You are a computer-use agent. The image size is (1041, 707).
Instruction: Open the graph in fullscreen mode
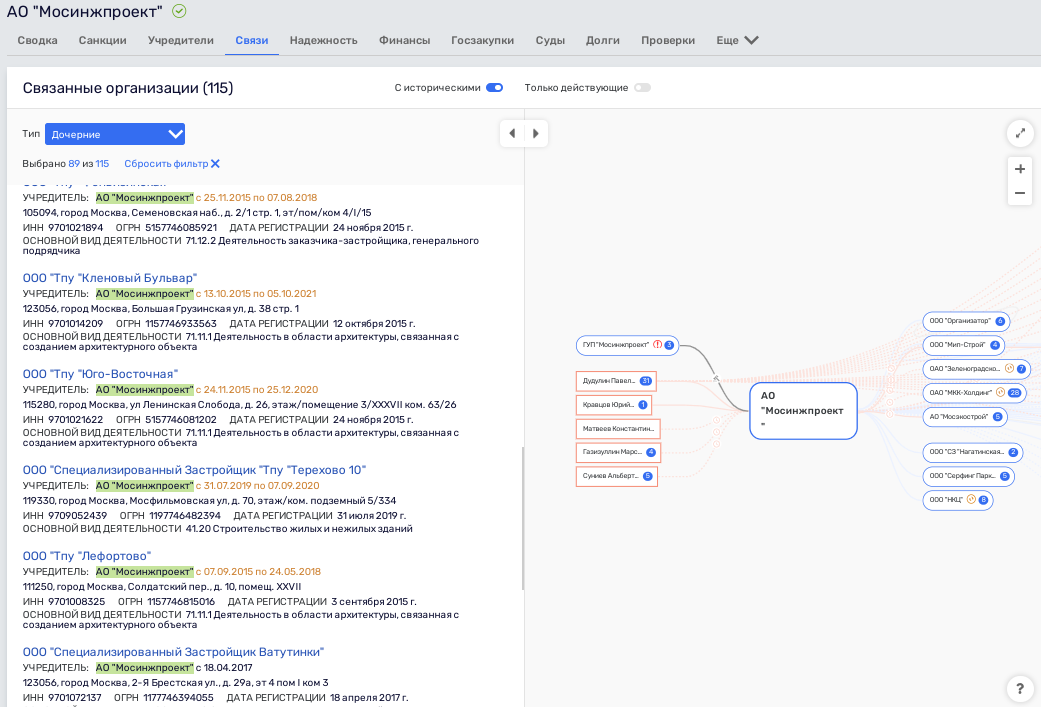1020,133
